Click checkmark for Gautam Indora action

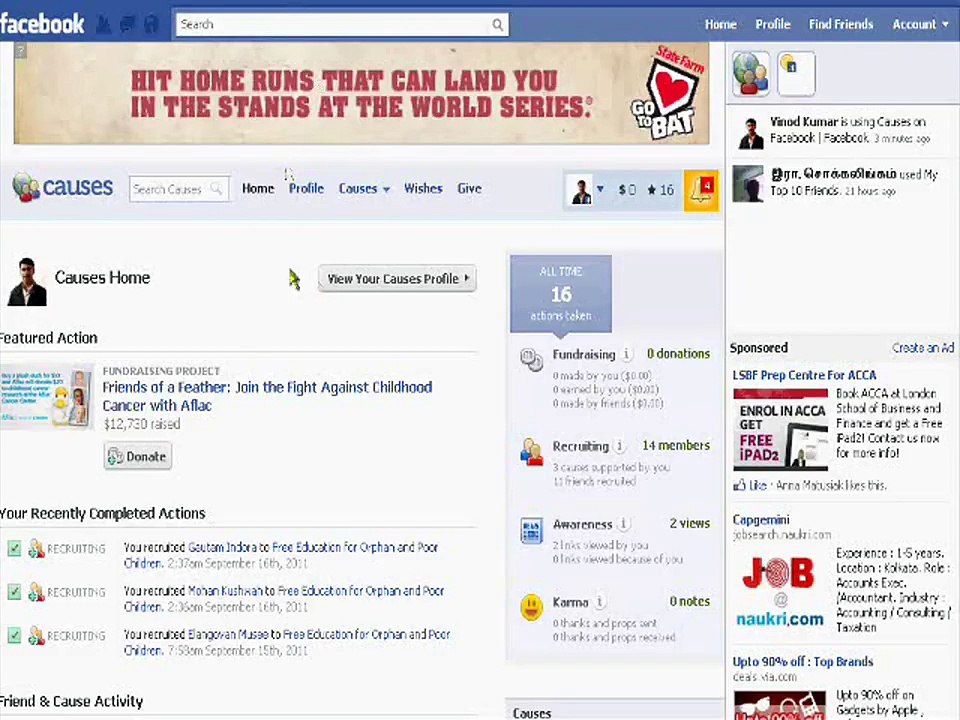tap(14, 548)
